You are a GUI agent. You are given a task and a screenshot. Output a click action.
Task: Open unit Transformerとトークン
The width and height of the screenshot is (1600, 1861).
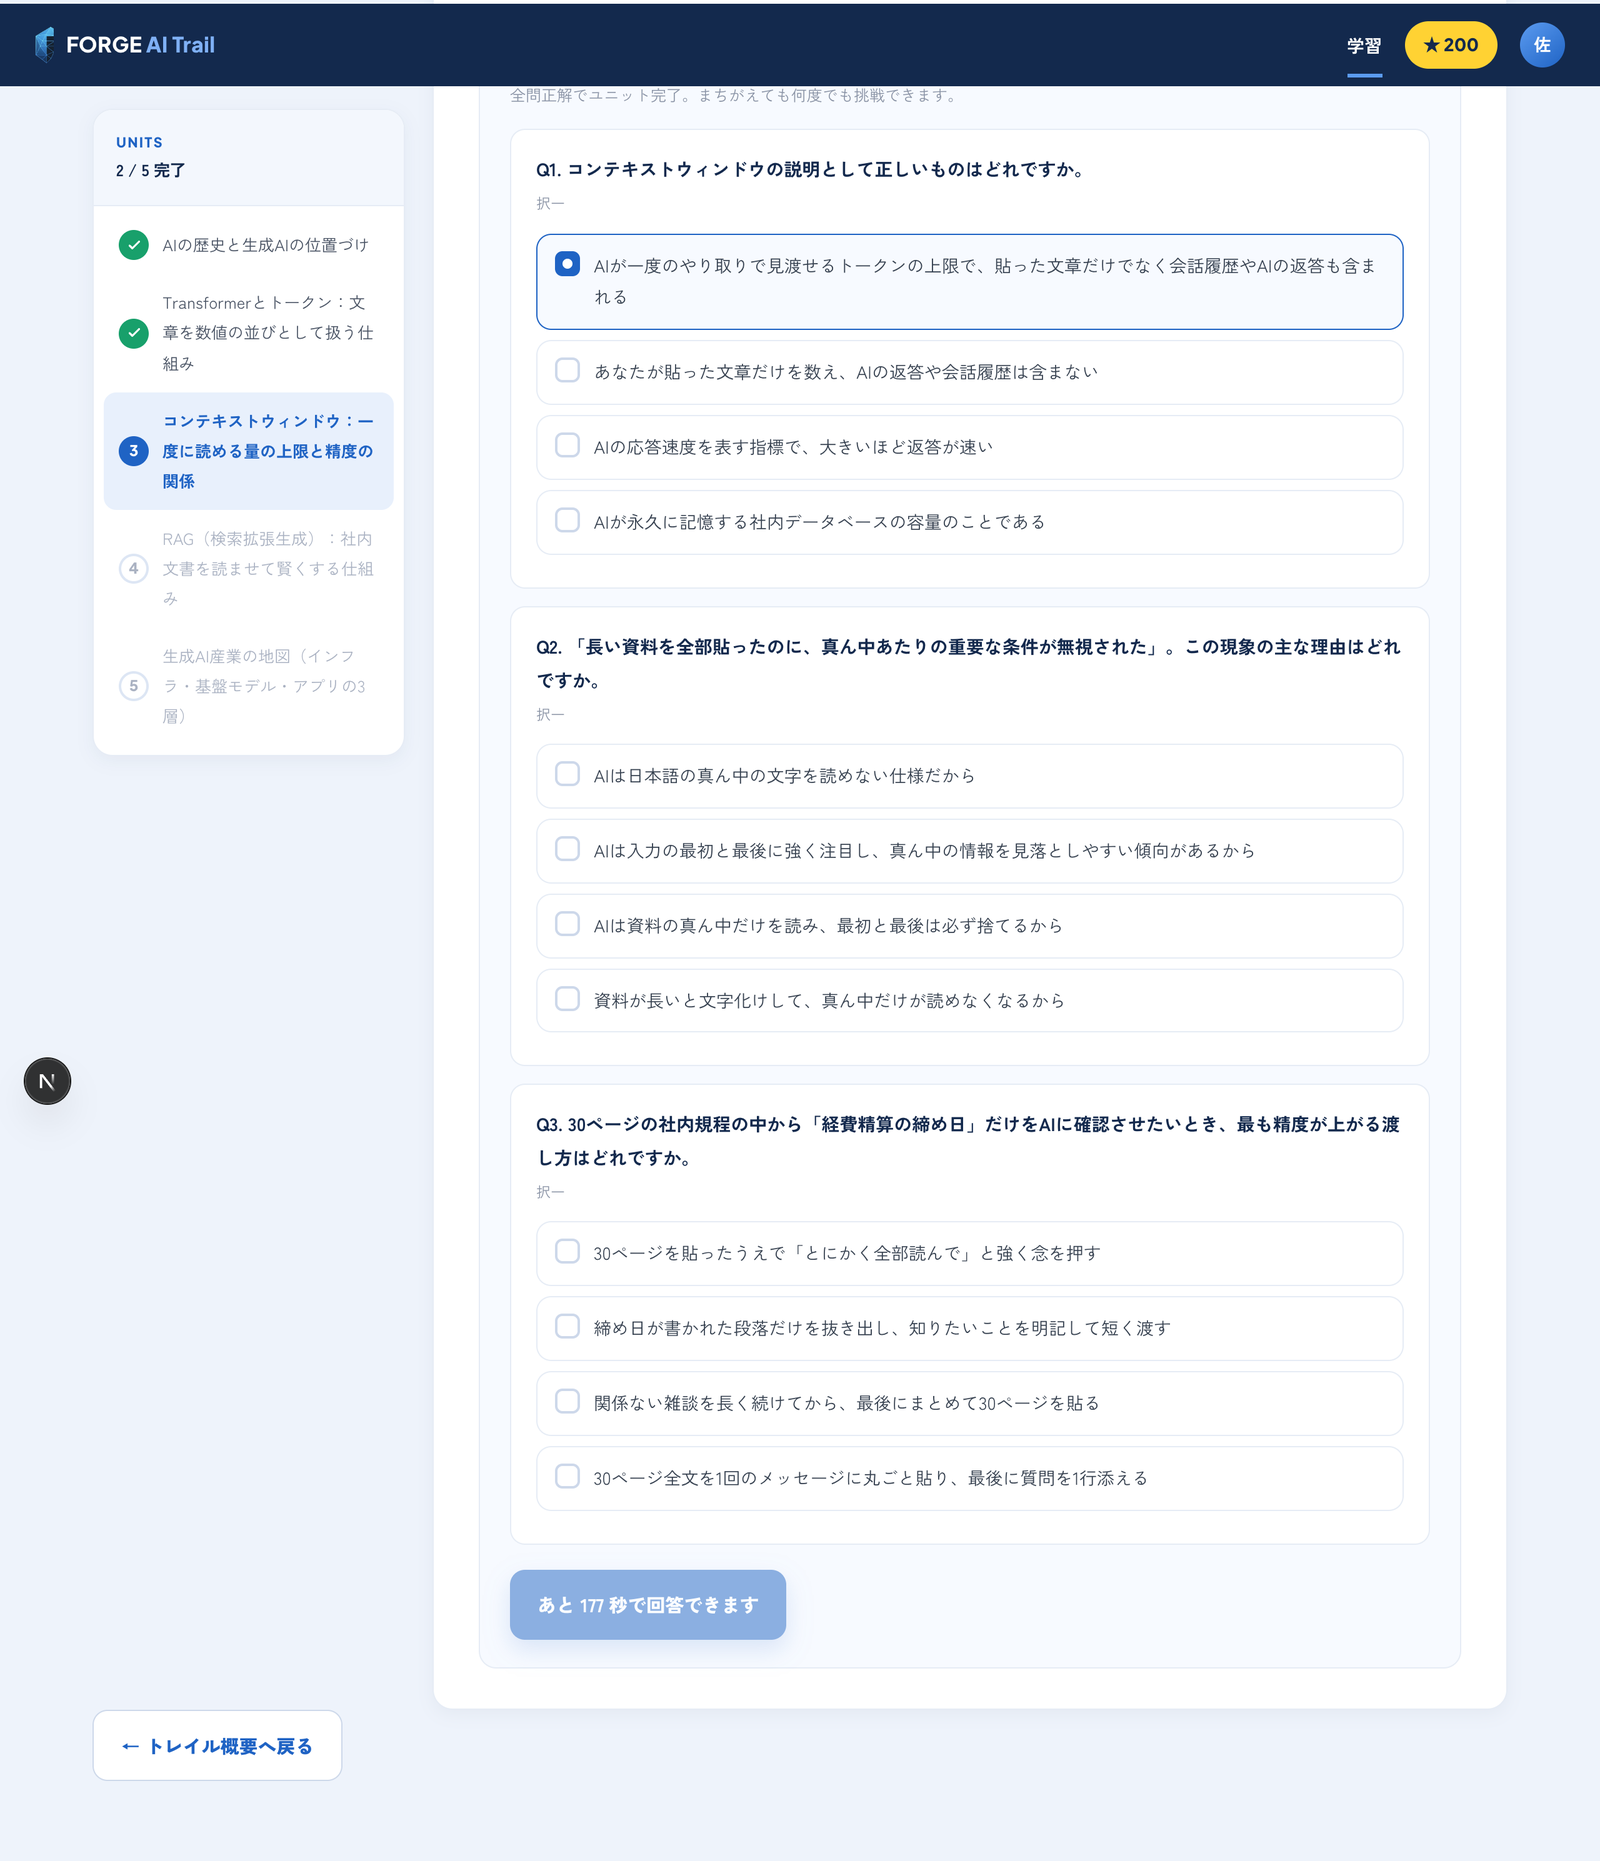point(249,333)
